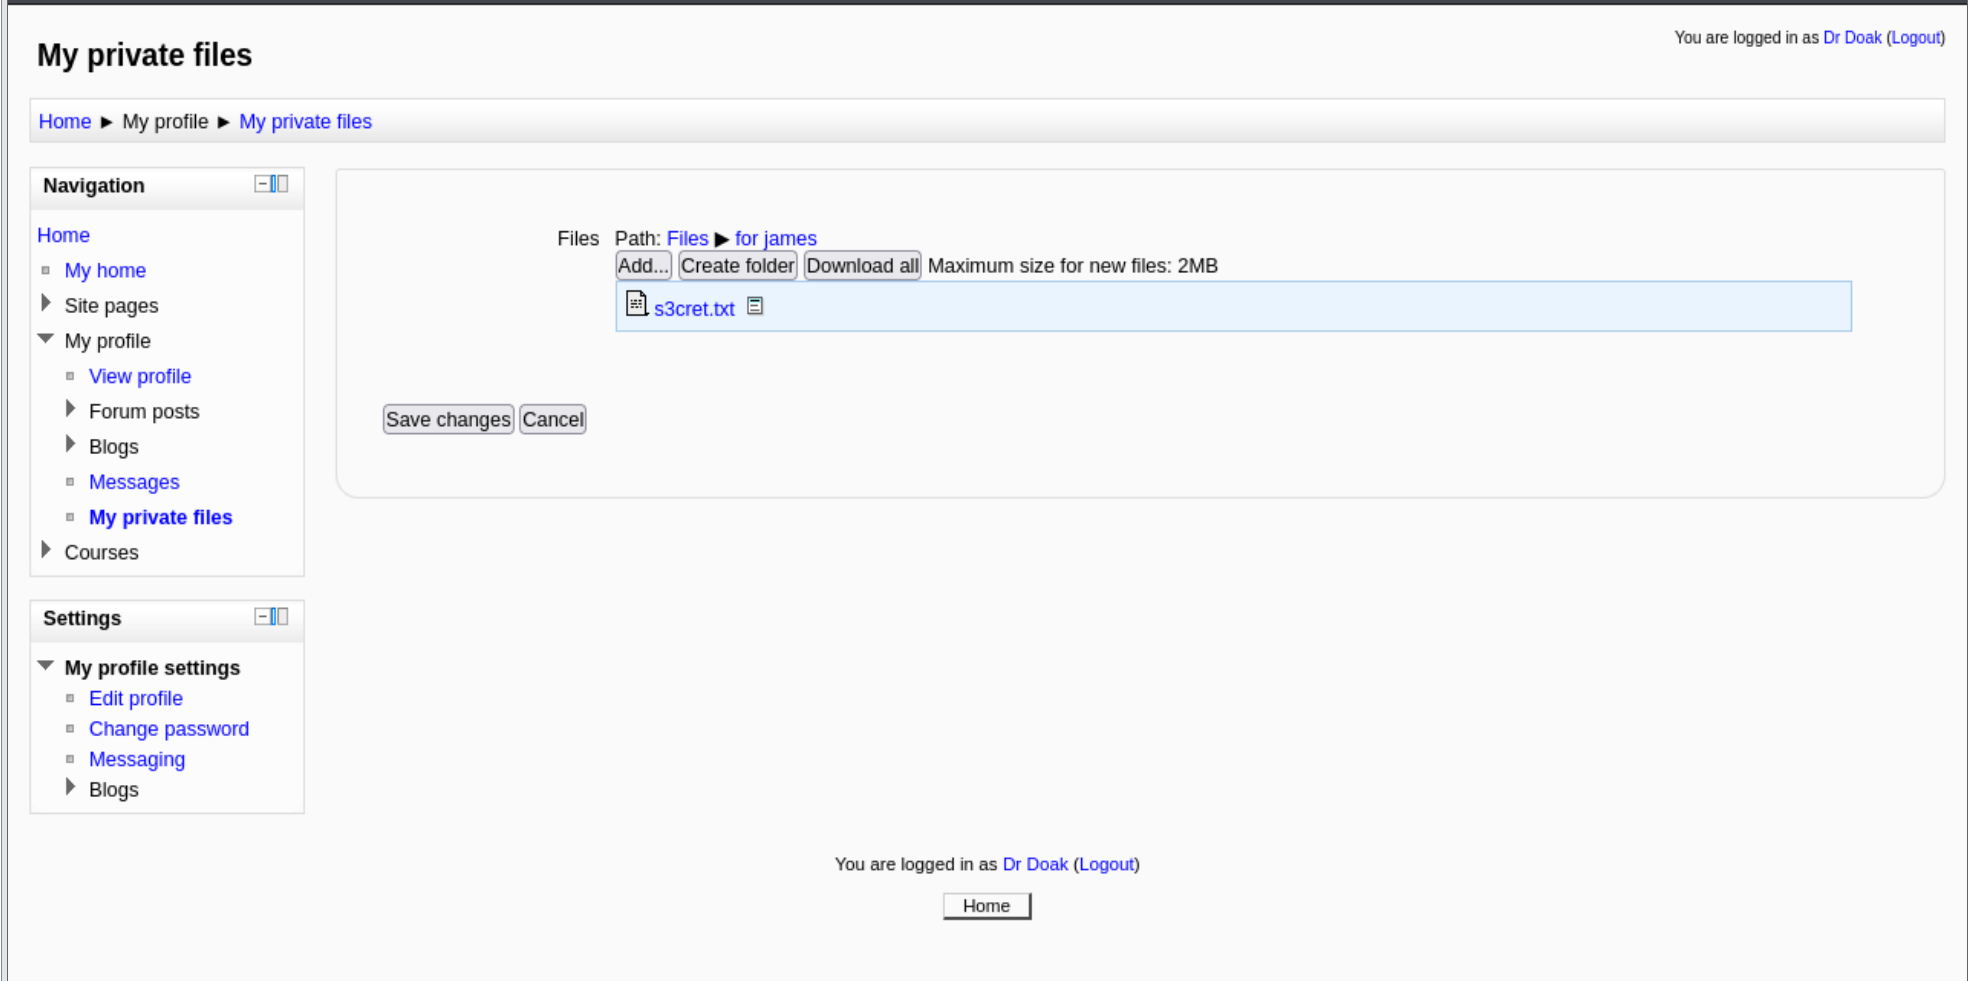Collapse the Navigation block with its hide icon
This screenshot has height=981, width=1968.
[262, 184]
